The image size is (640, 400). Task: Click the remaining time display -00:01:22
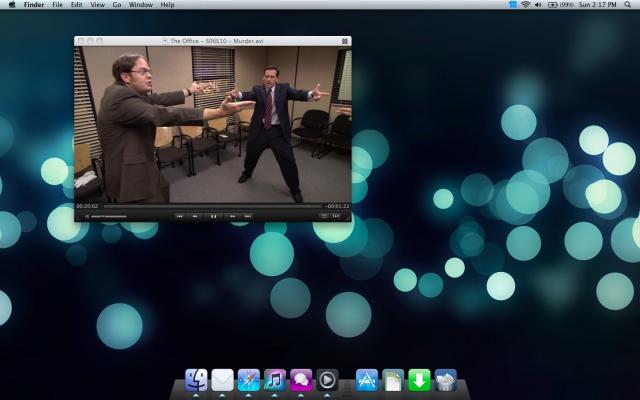click(x=338, y=207)
